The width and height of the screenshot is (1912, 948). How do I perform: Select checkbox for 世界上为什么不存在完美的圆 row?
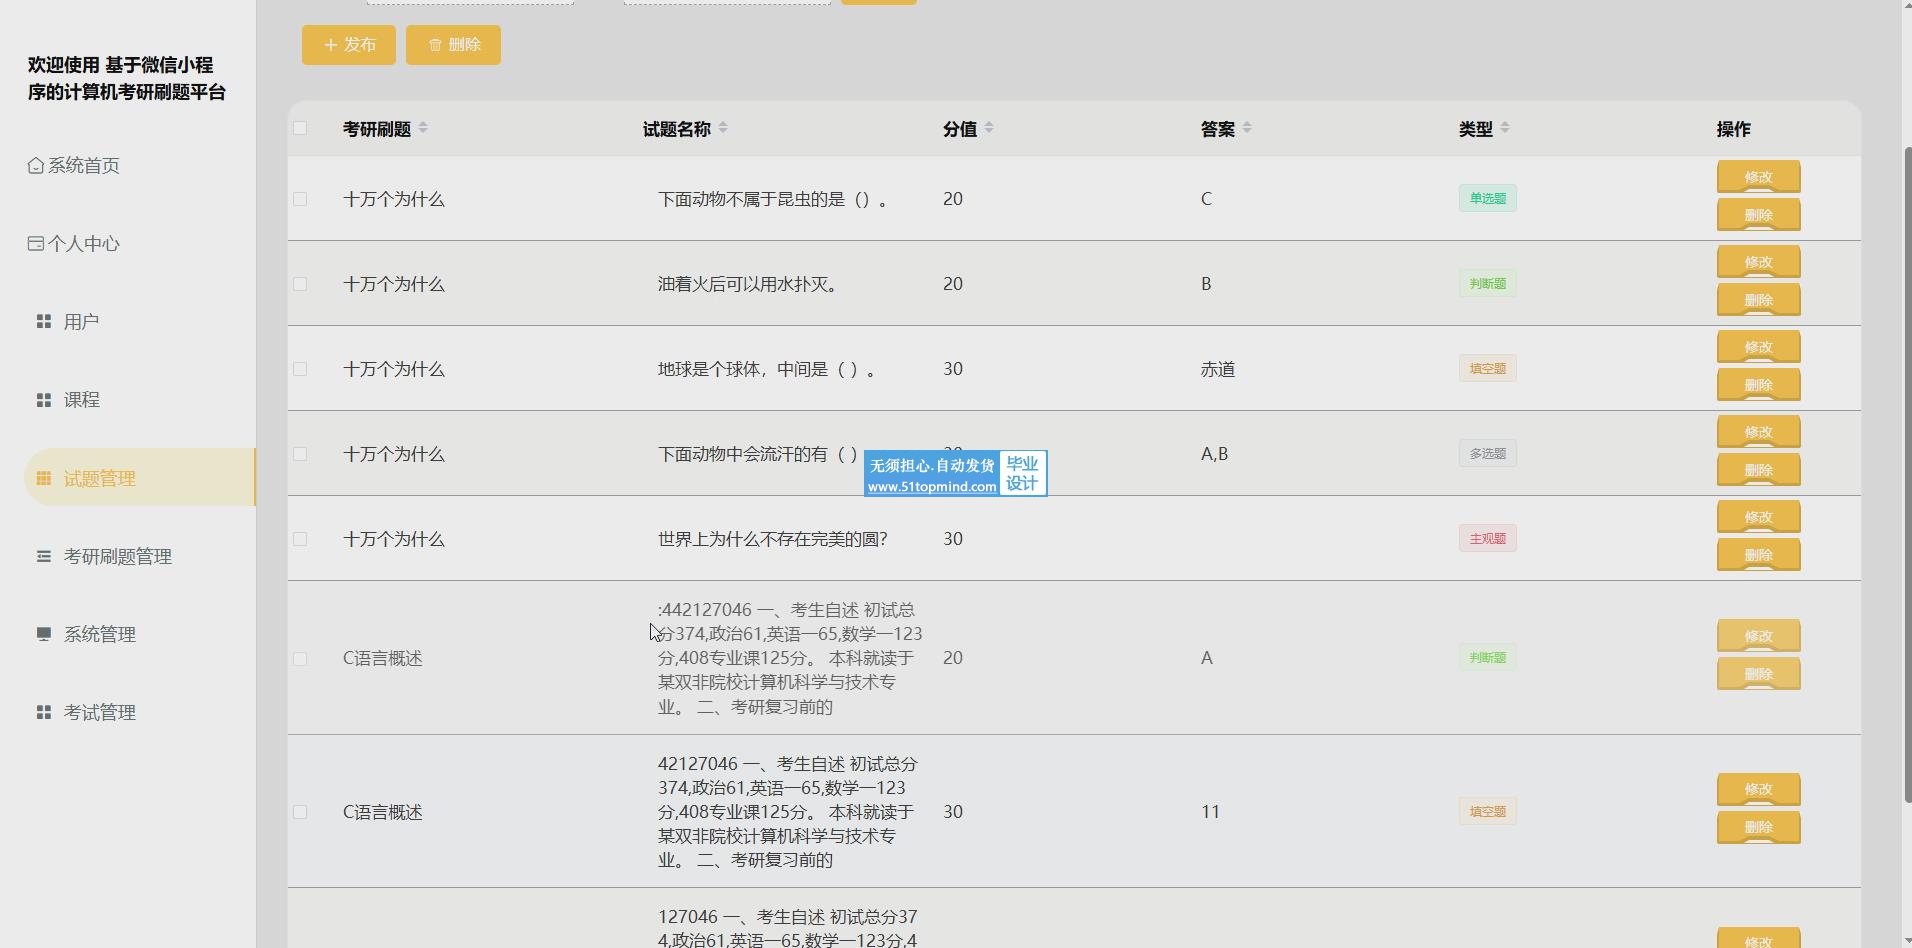point(300,539)
